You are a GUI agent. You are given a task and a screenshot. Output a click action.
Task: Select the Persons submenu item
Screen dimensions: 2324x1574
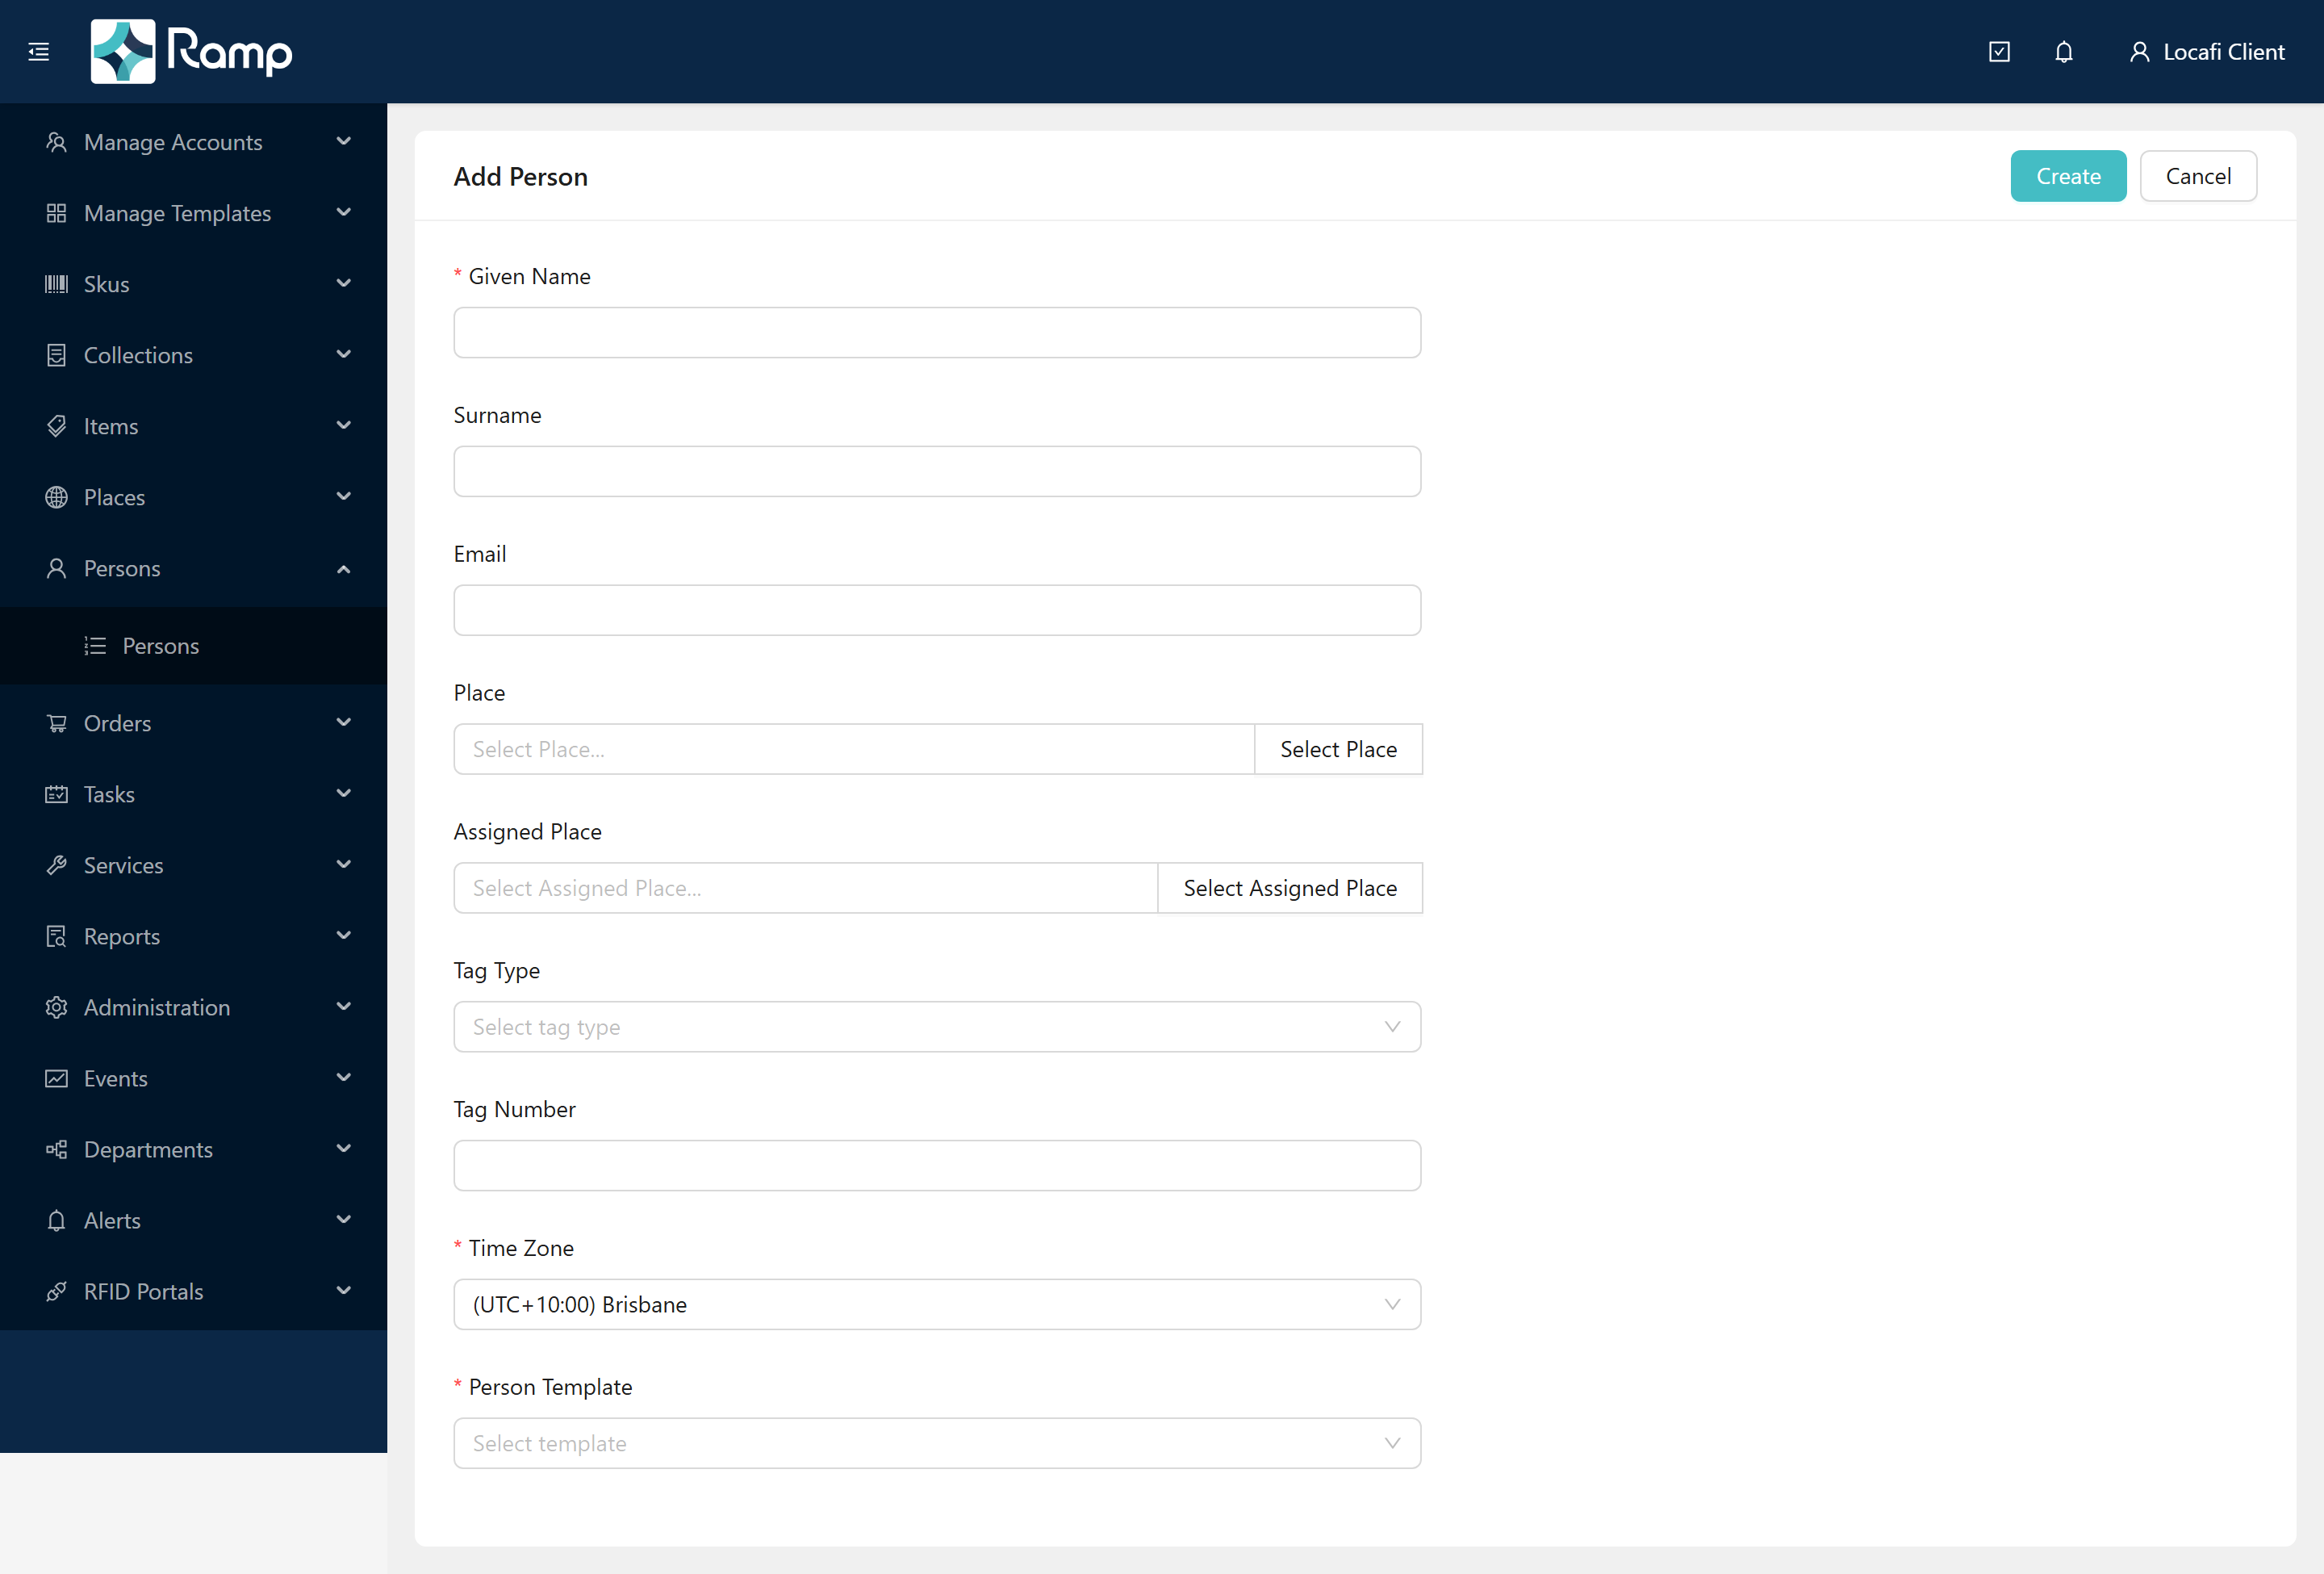(193, 646)
